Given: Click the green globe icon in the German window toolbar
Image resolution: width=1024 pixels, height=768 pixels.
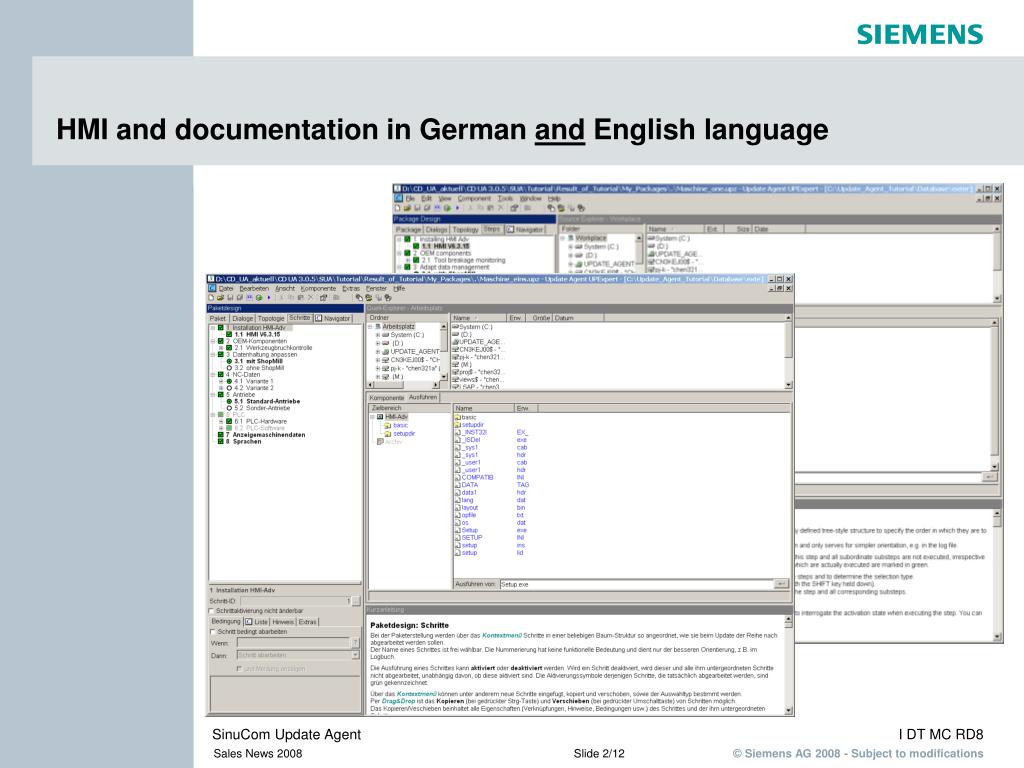Looking at the screenshot, I should coord(259,298).
